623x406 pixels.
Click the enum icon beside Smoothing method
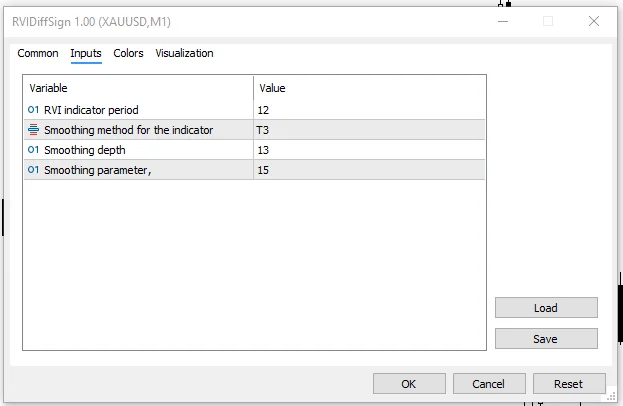click(33, 130)
